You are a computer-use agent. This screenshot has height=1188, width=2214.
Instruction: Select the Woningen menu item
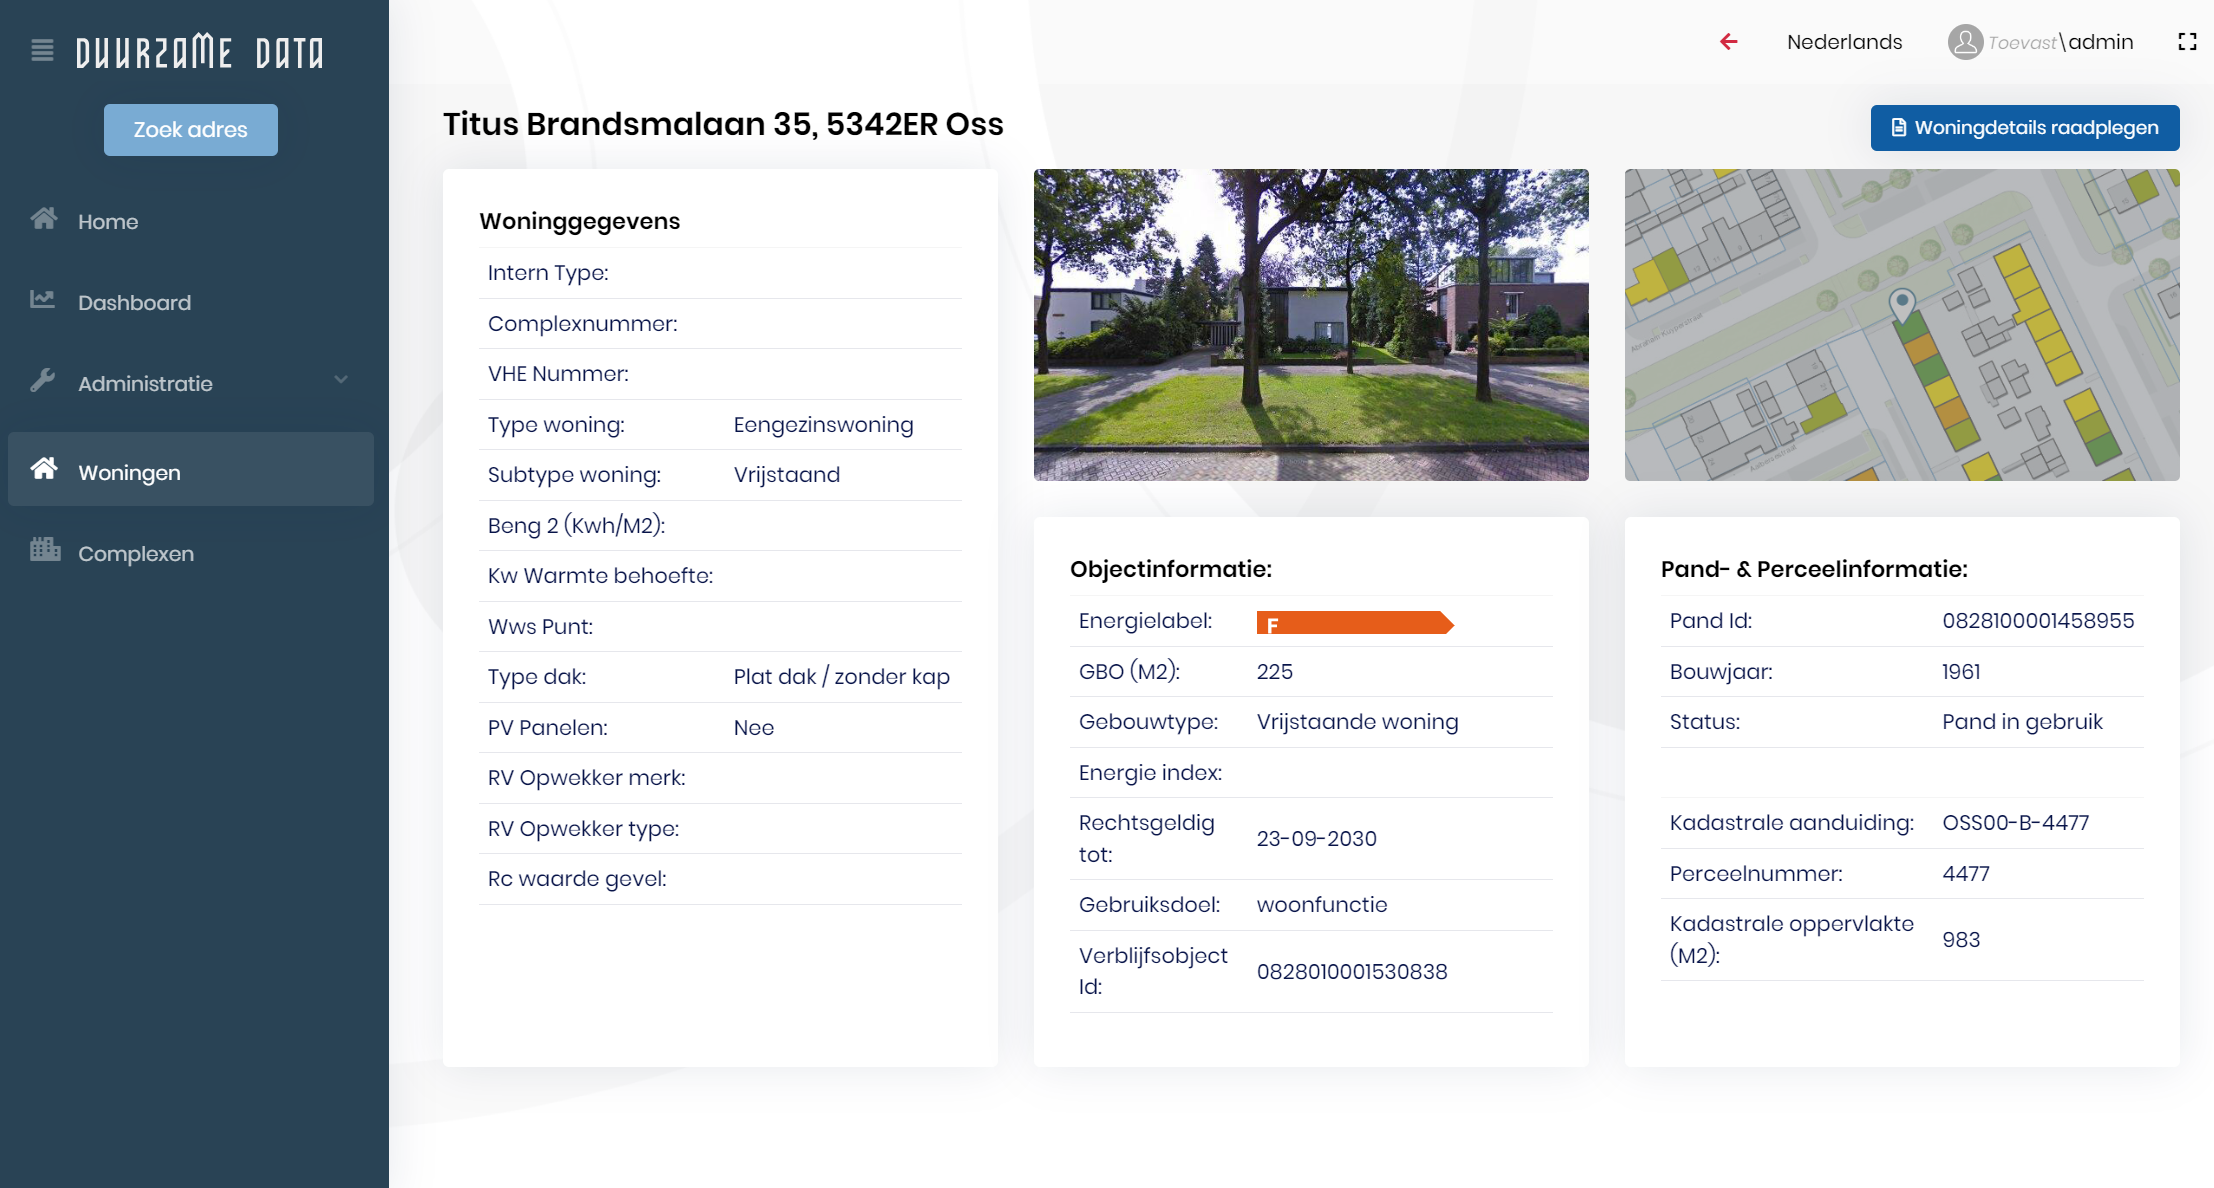point(129,472)
